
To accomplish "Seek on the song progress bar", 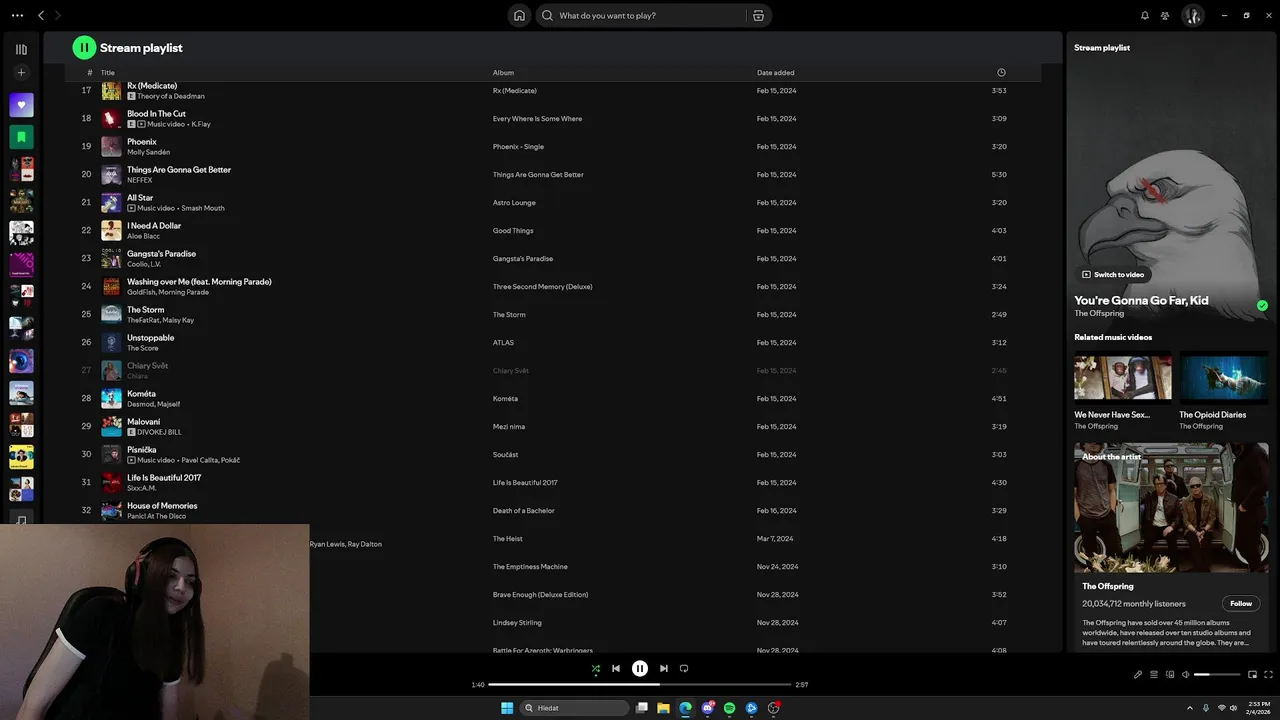I will pos(640,685).
